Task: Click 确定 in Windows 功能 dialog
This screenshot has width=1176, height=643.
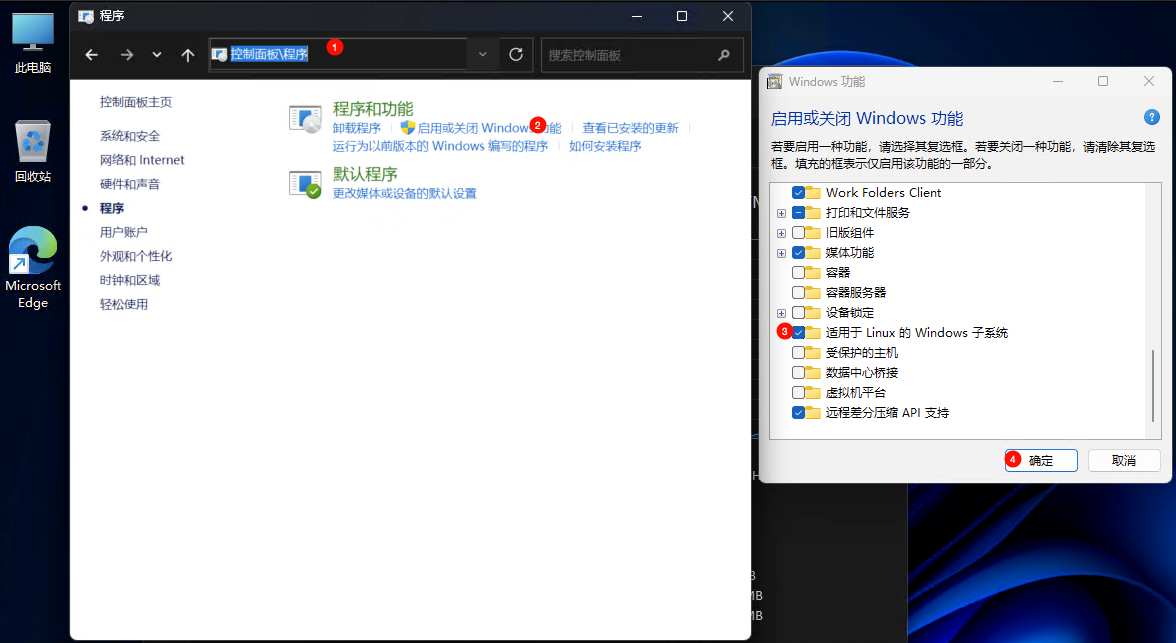Action: [x=1041, y=461]
